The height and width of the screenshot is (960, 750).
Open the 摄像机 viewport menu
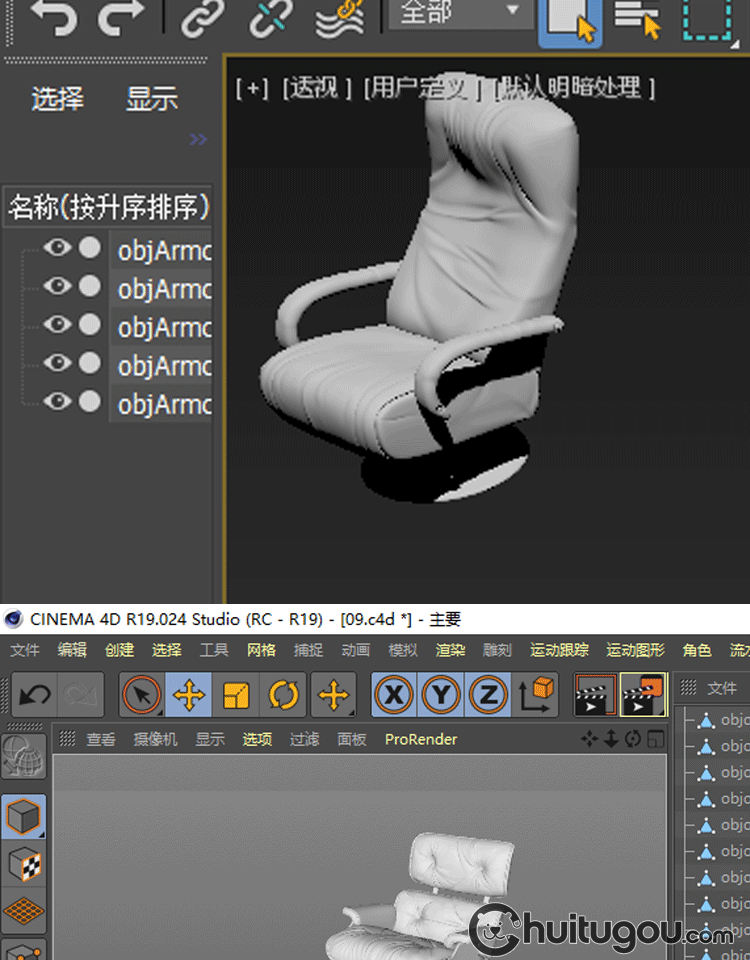[x=156, y=739]
